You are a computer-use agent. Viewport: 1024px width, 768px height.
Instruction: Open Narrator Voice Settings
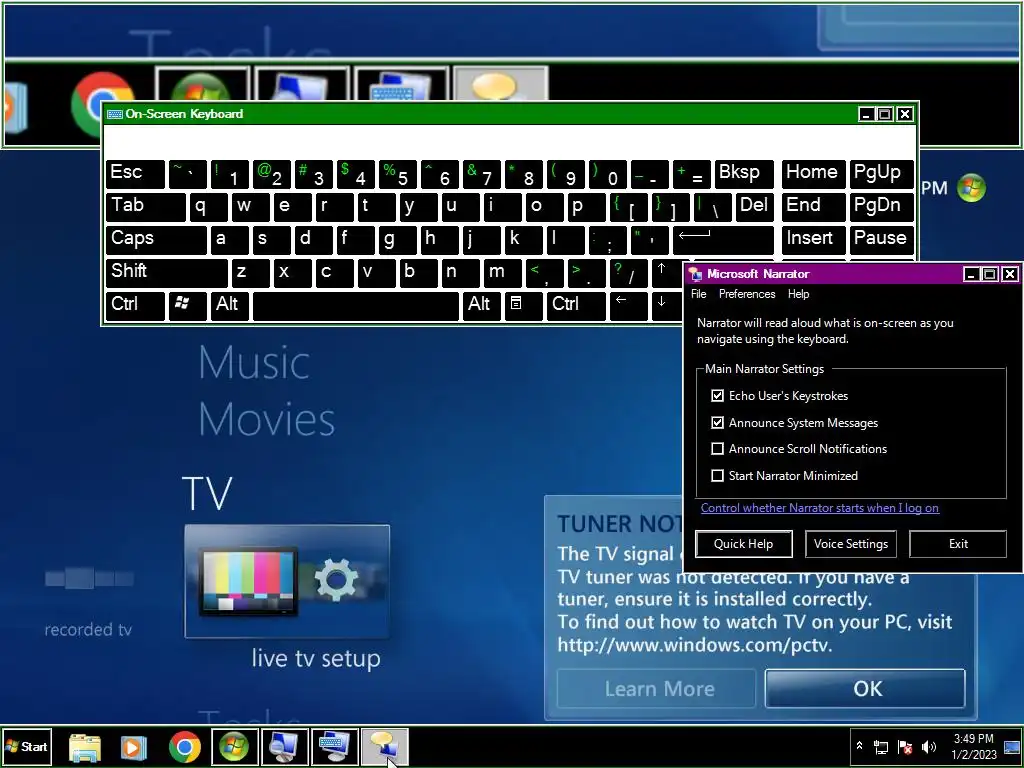[851, 544]
